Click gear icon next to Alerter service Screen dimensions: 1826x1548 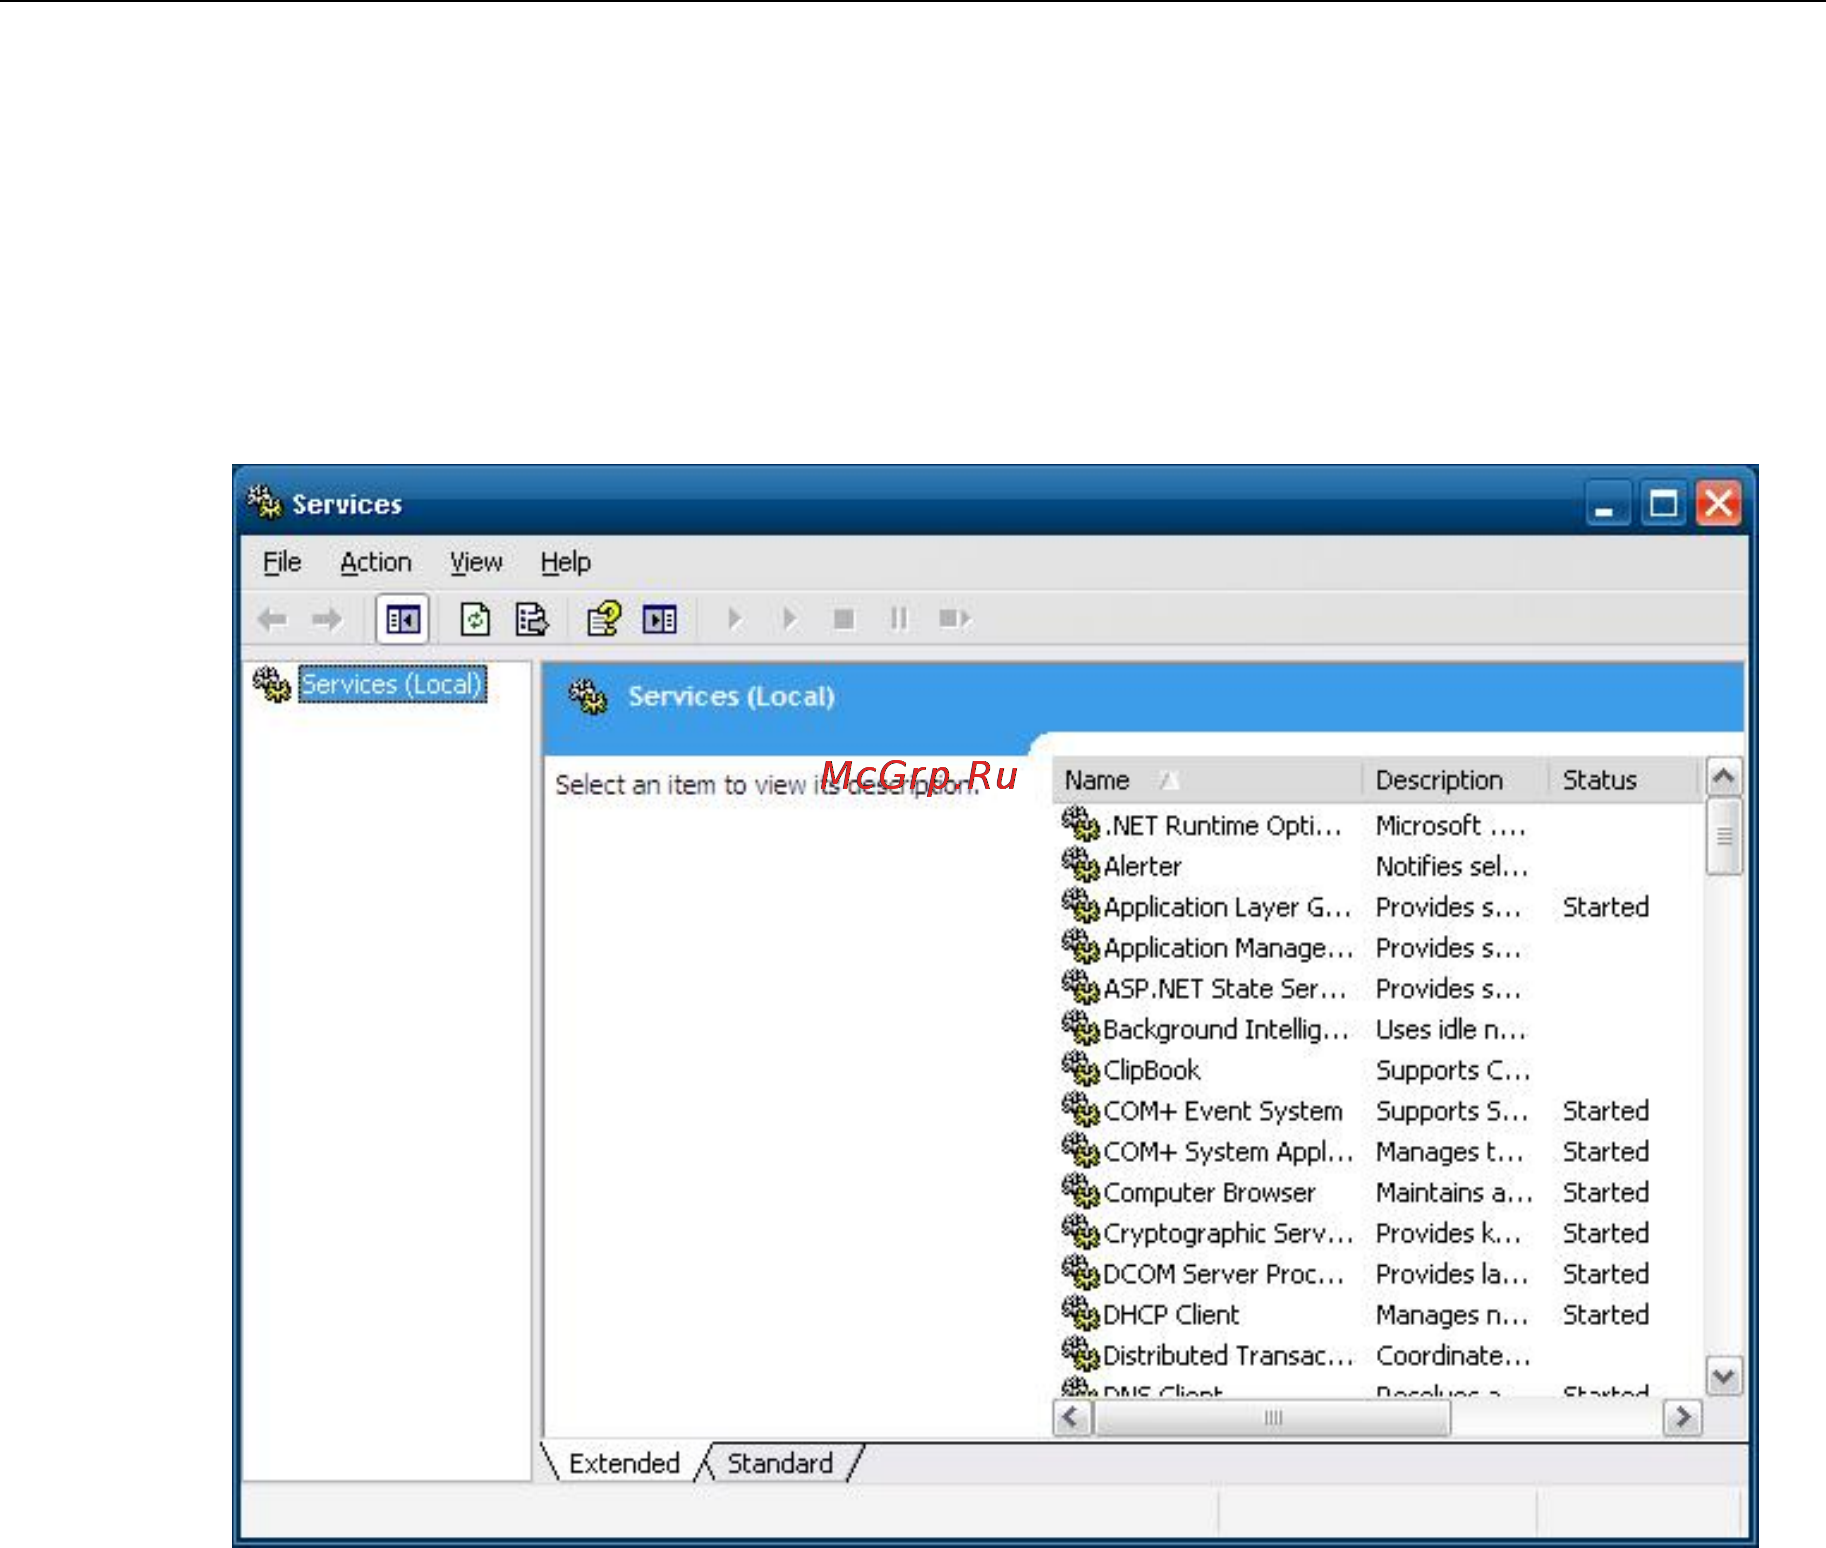pos(1081,865)
